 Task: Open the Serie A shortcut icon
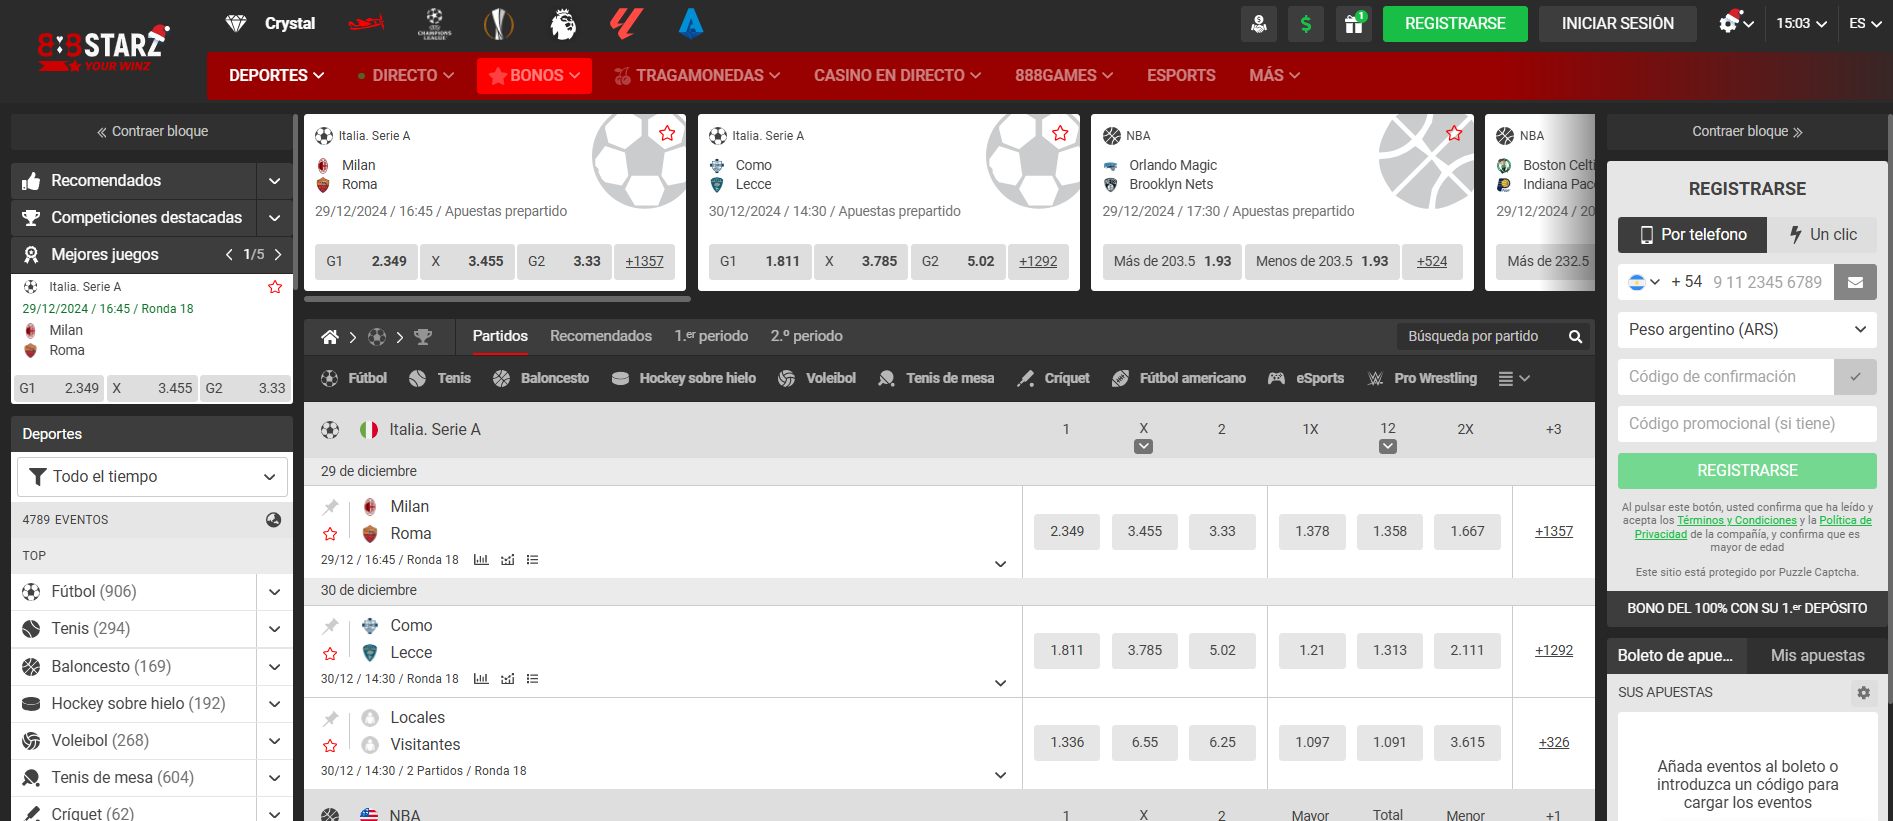[690, 24]
